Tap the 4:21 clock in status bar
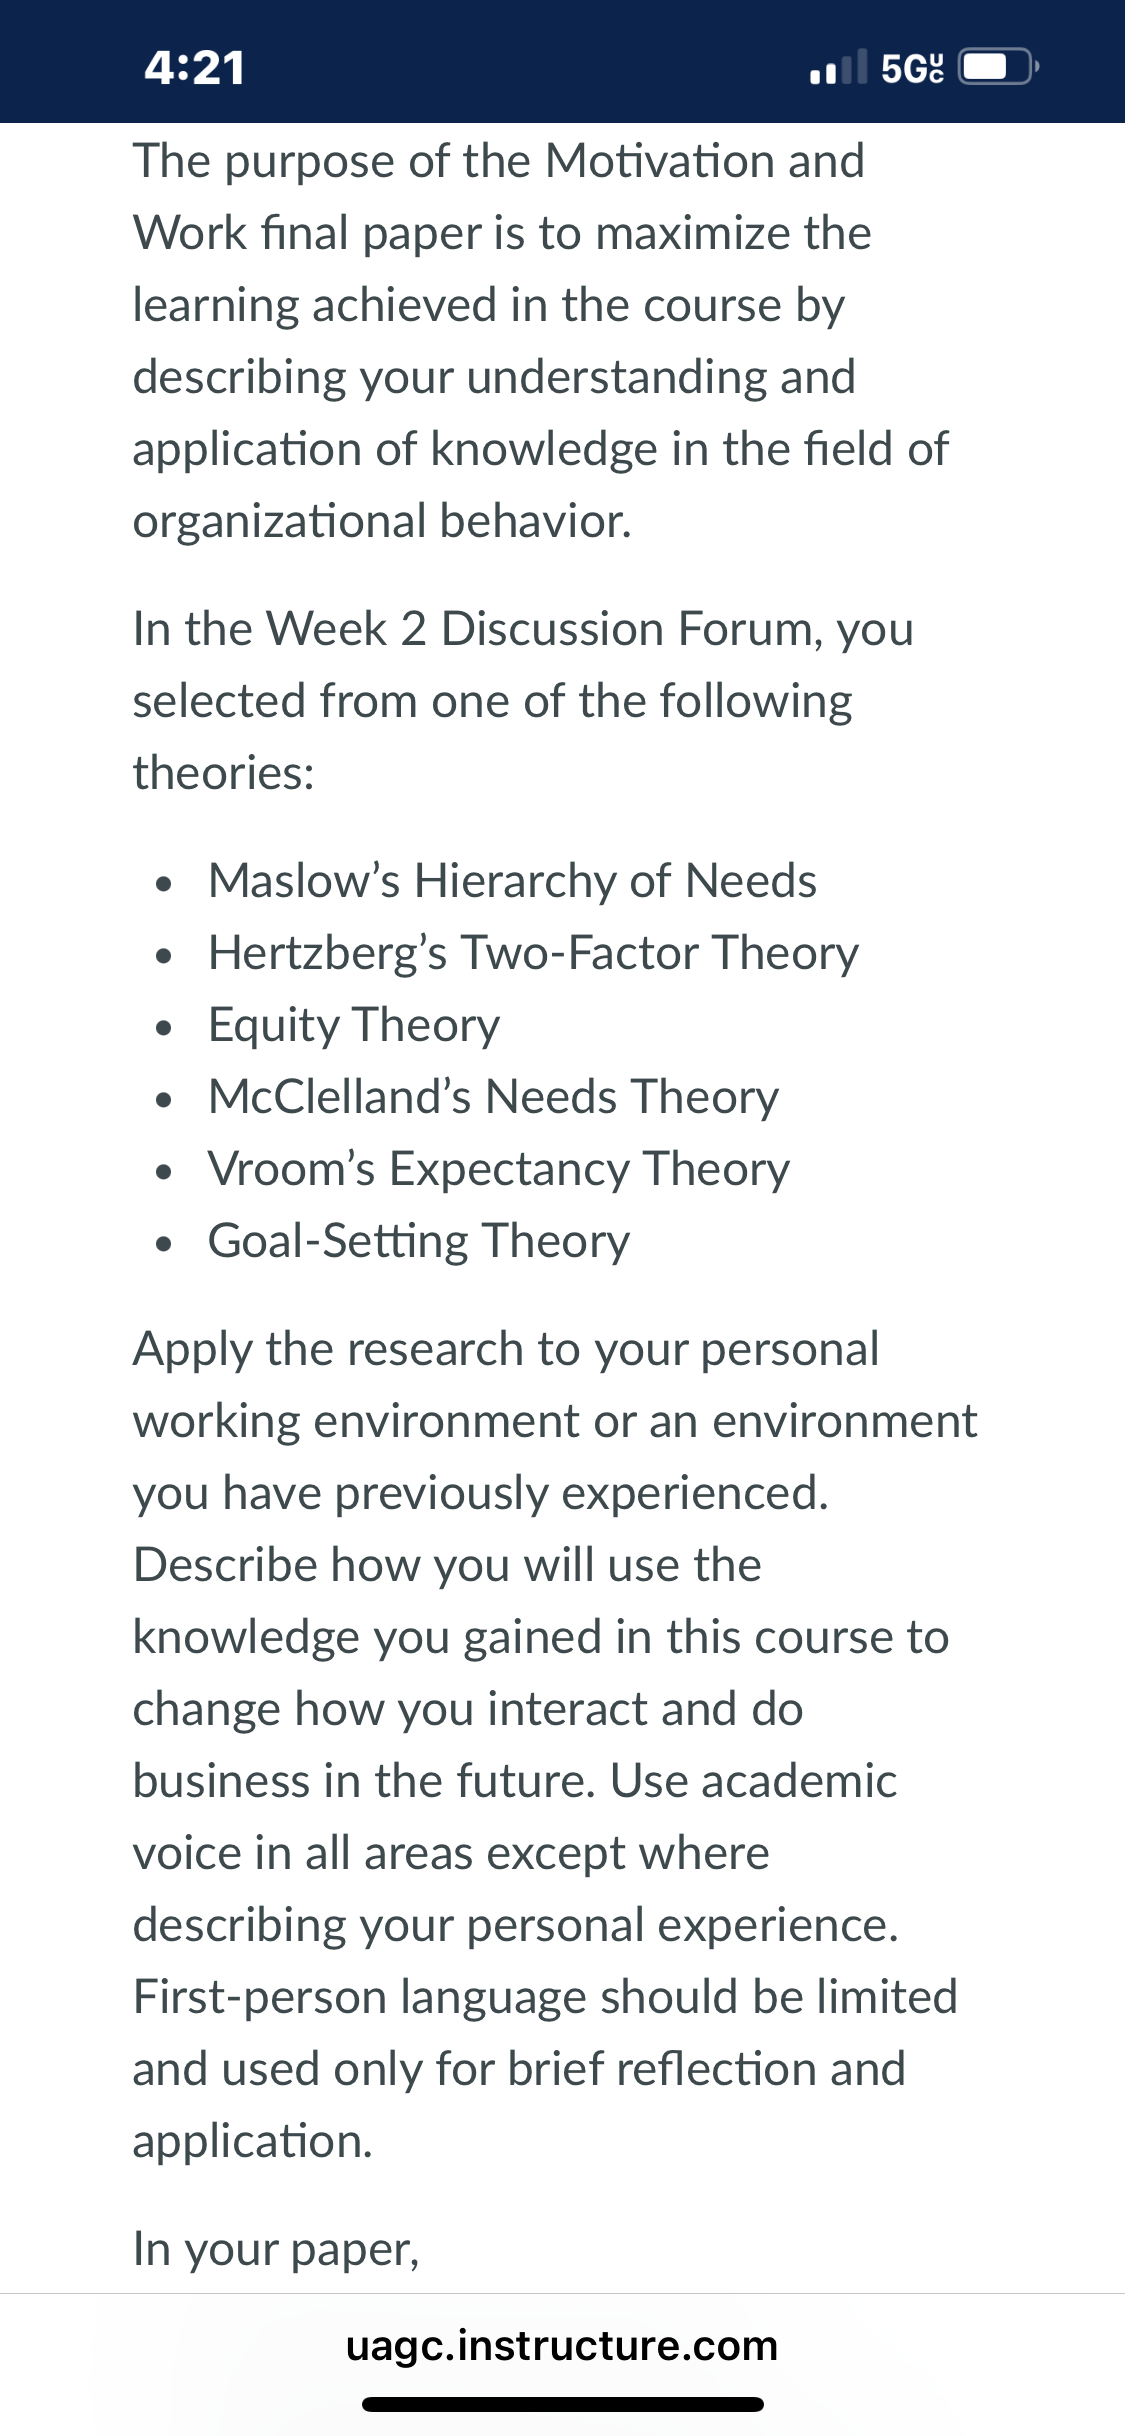This screenshot has width=1125, height=2436. pyautogui.click(x=195, y=68)
